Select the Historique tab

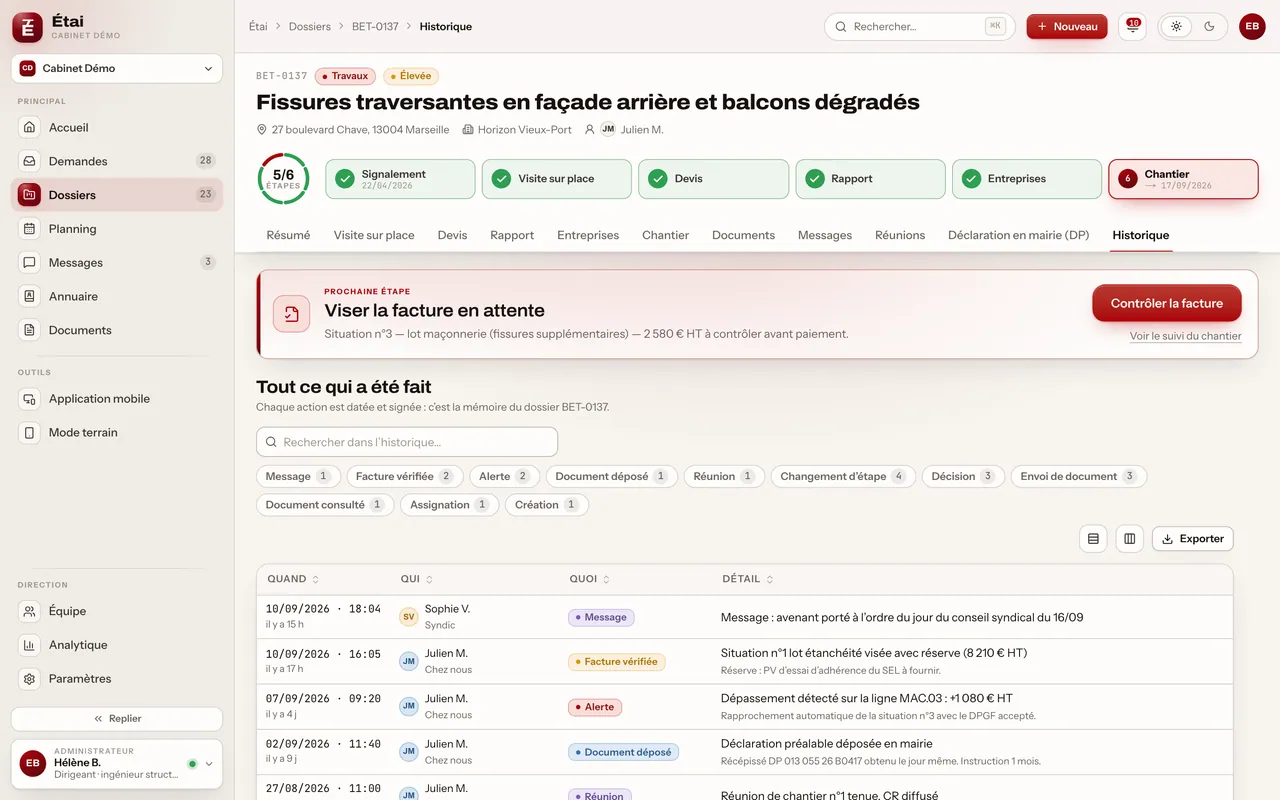(x=1141, y=236)
